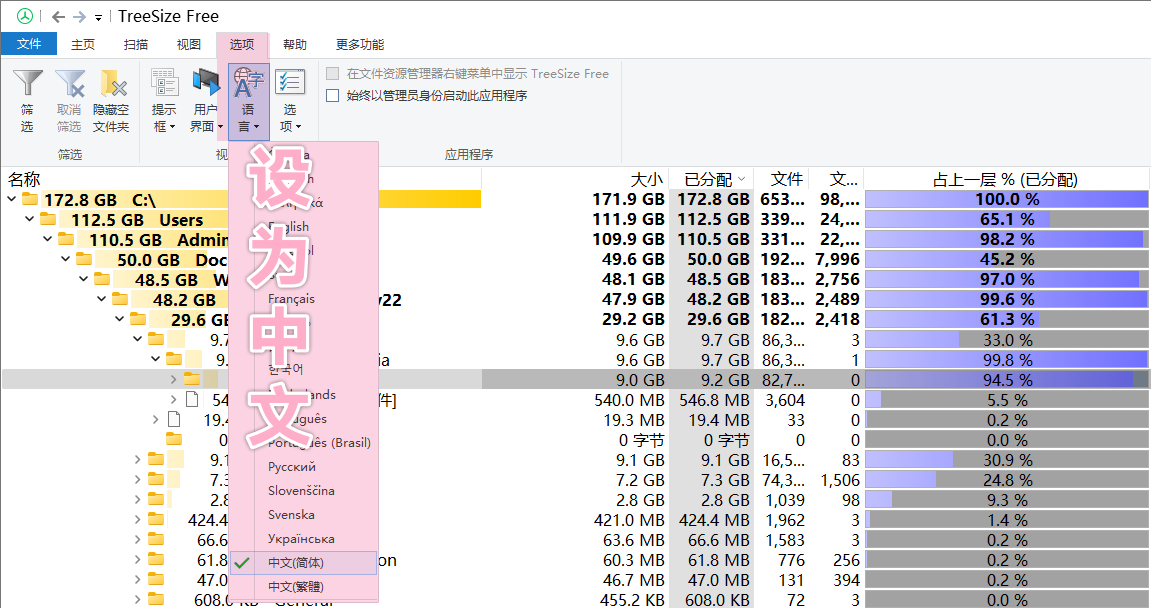The image size is (1151, 608).
Task: Switch to the 更多功能 tab
Action: click(360, 44)
